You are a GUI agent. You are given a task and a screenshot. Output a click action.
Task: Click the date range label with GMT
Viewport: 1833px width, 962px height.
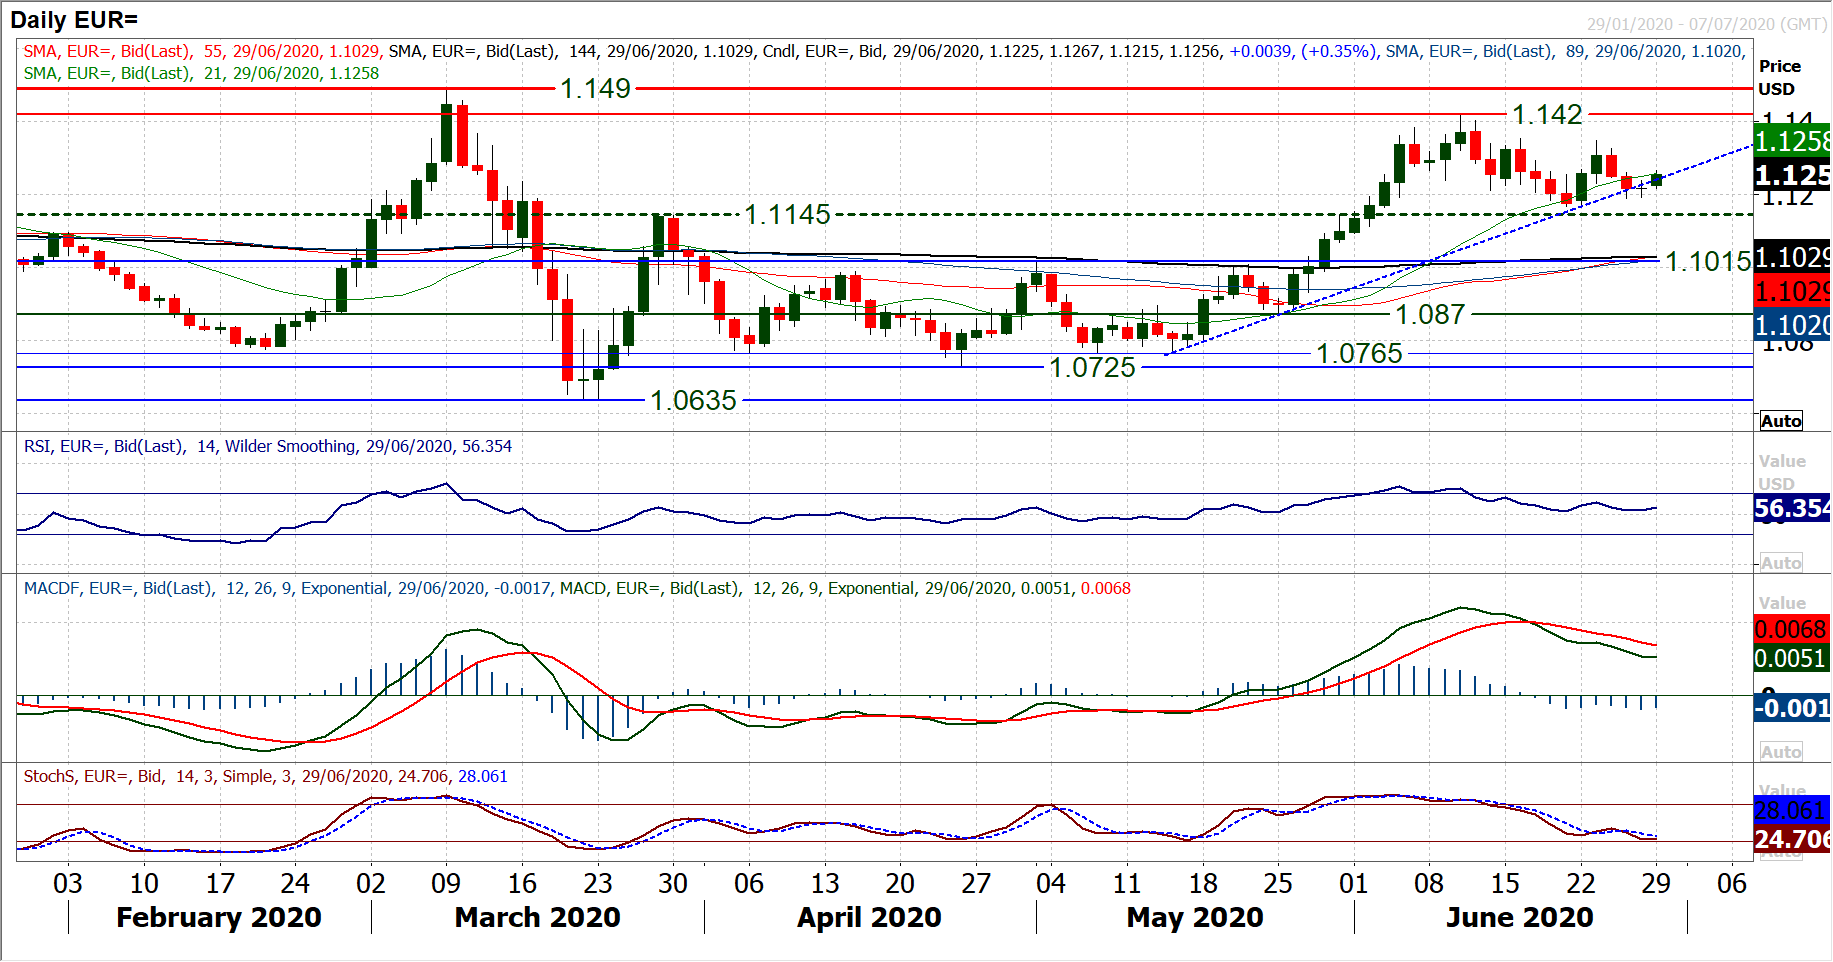[1706, 24]
